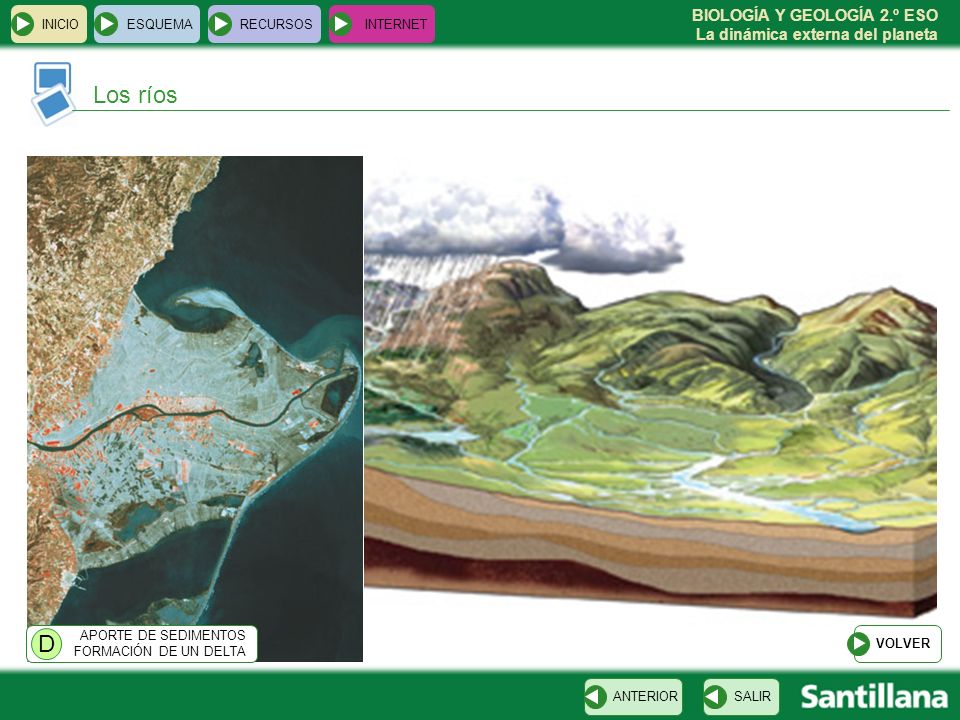Exit using the SALIR button

click(741, 697)
